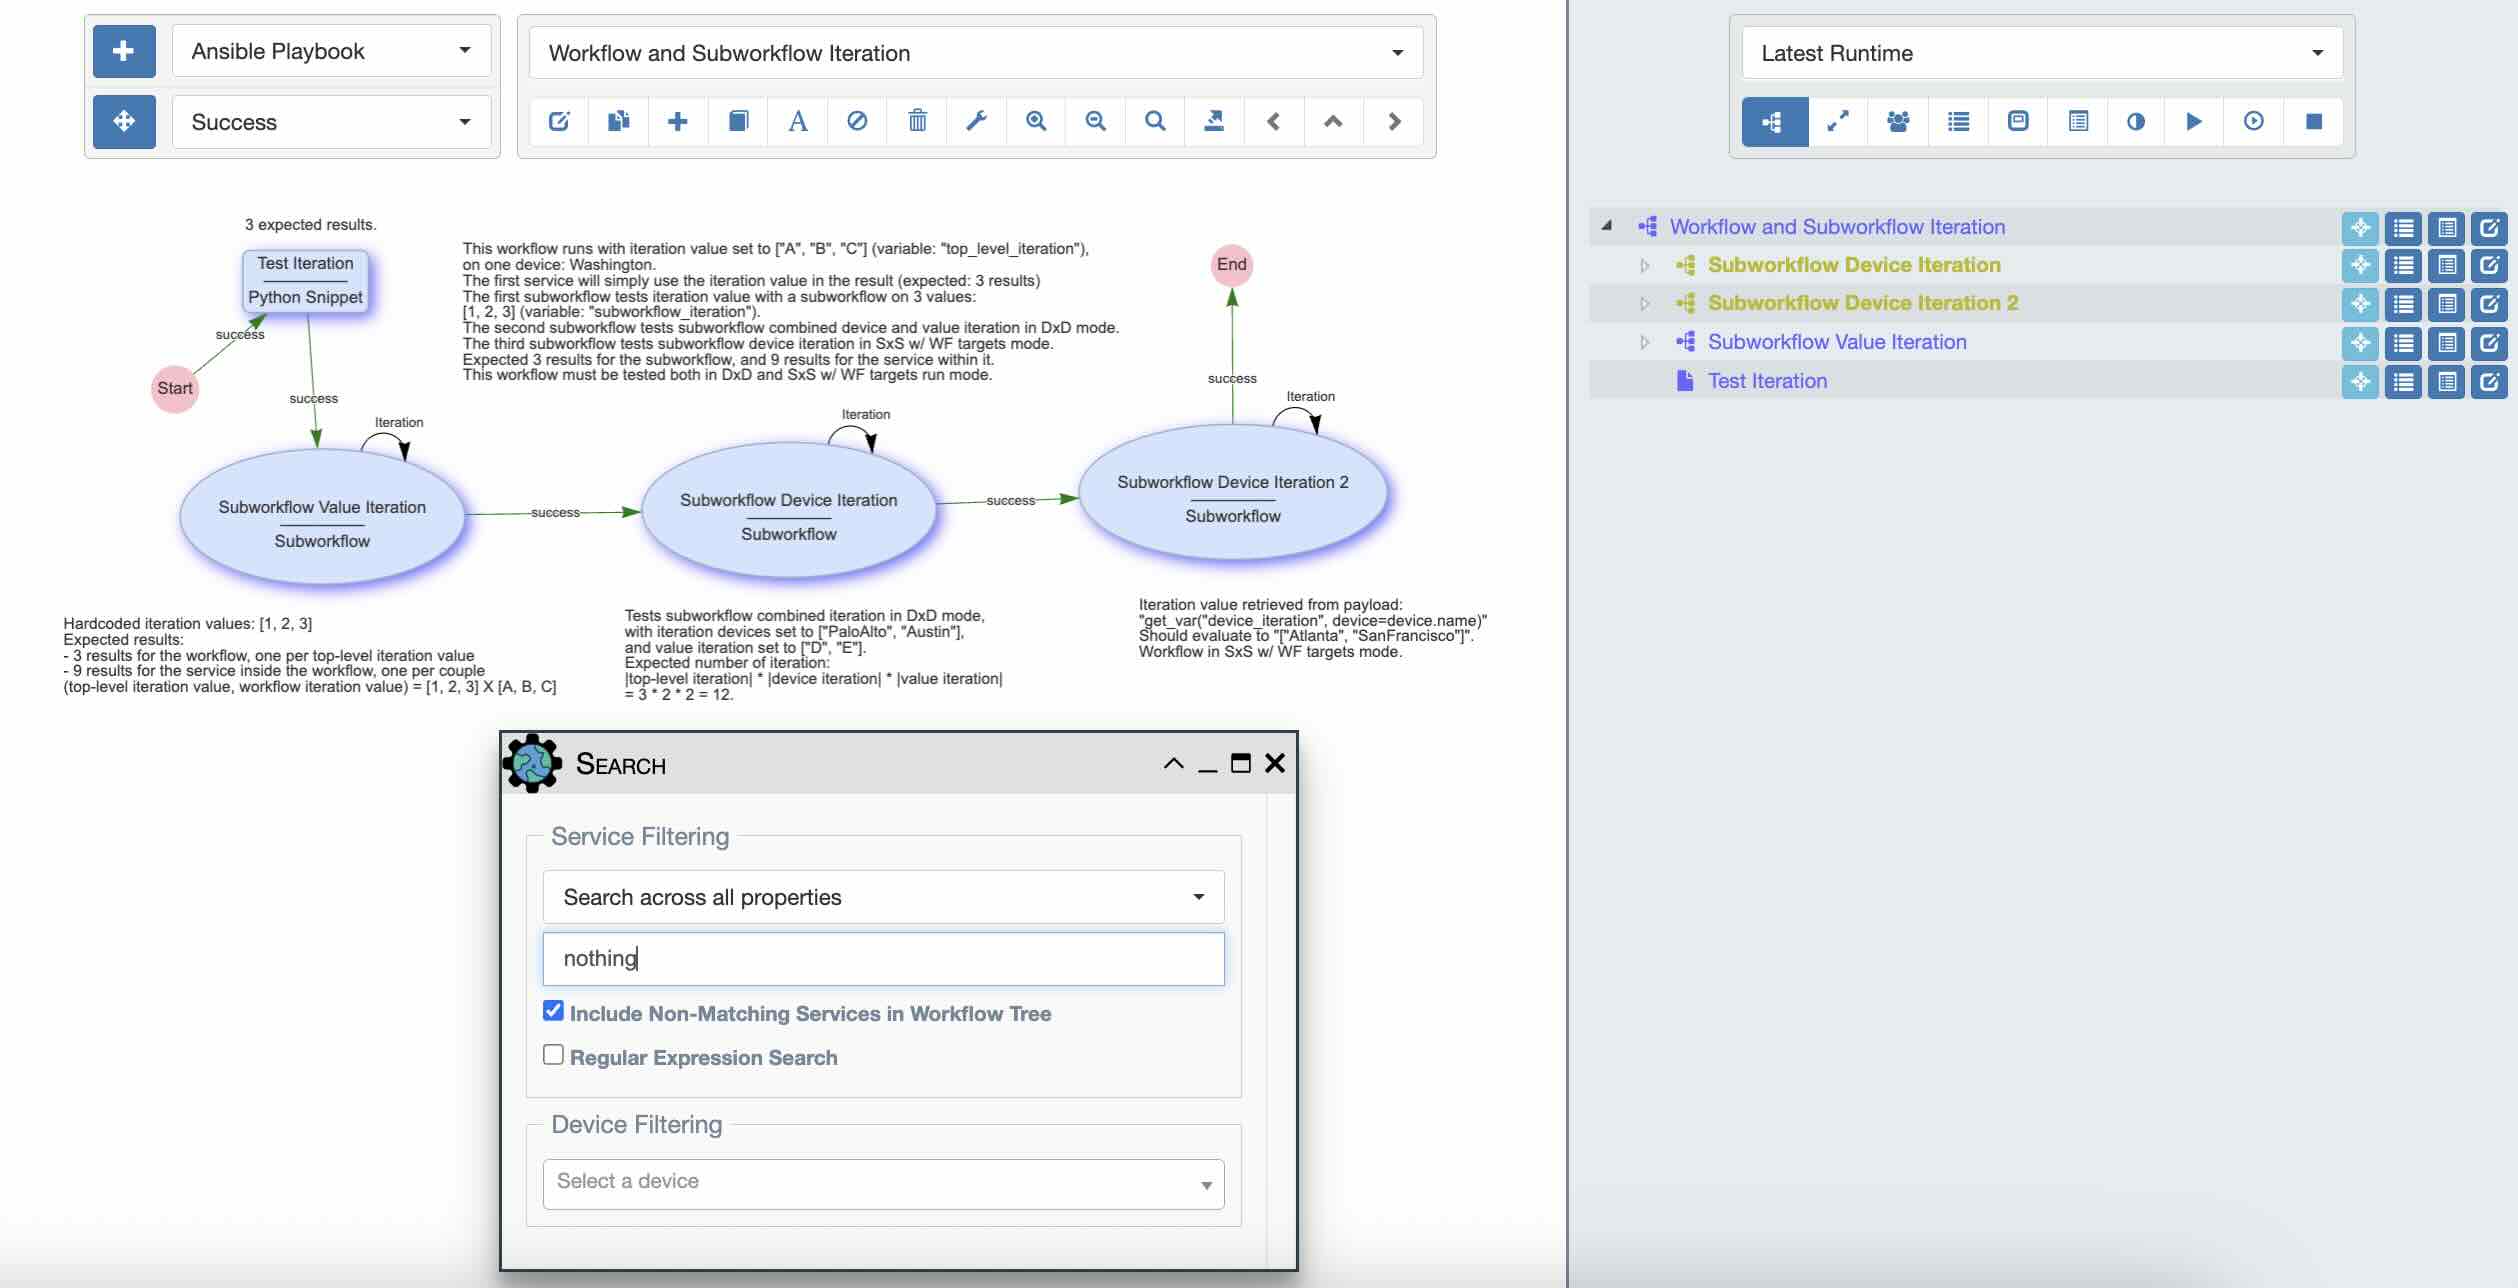Select the Subworkflow Device Iteration 2 node on the canvas

tap(1233, 492)
